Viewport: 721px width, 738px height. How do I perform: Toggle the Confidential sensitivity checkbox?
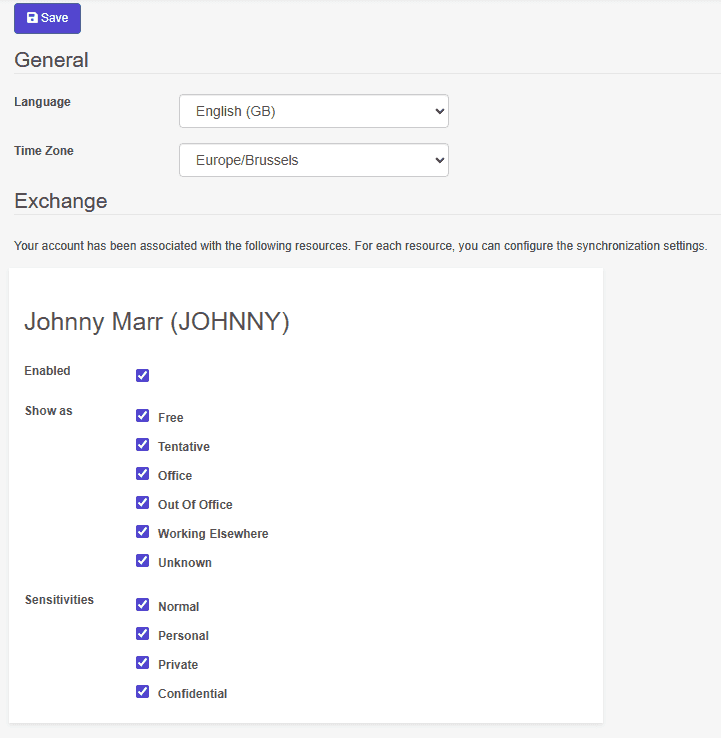pos(142,691)
